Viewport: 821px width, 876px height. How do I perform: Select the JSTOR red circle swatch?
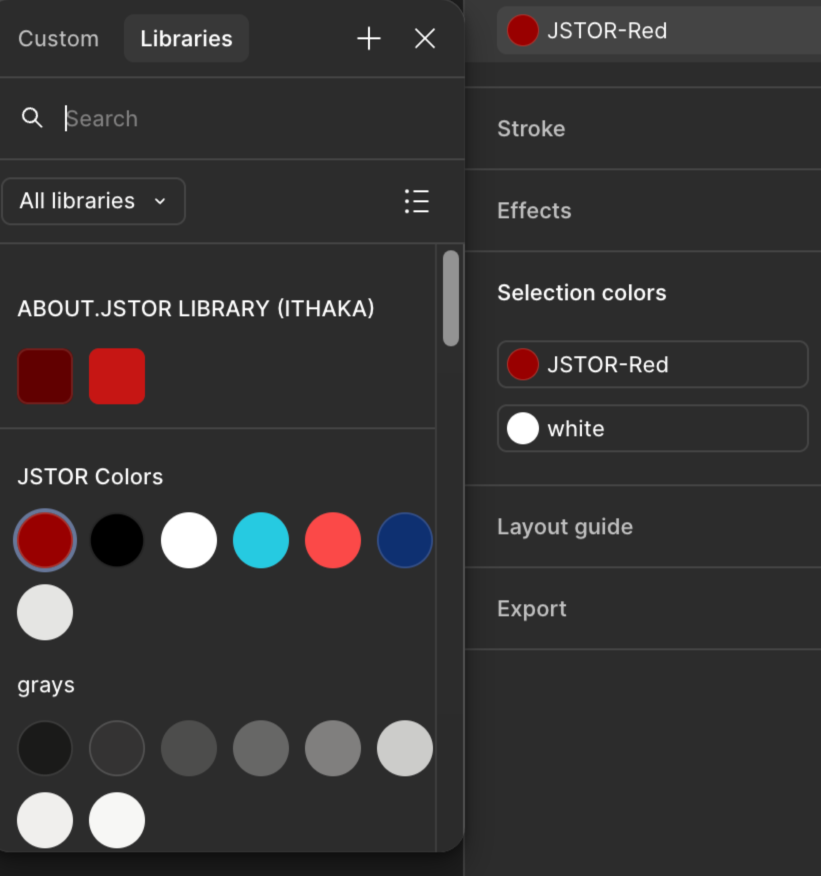45,540
